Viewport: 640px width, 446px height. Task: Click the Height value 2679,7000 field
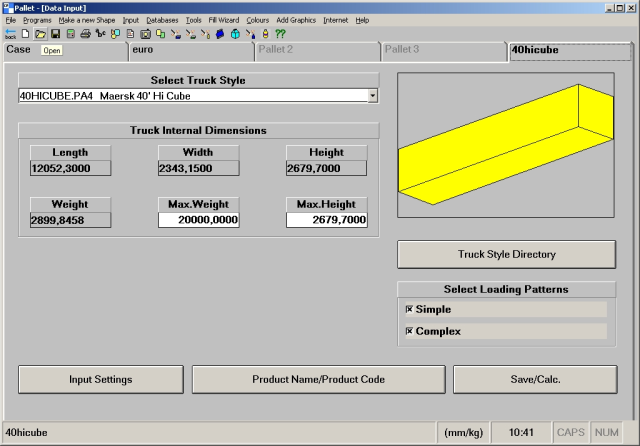pos(326,168)
